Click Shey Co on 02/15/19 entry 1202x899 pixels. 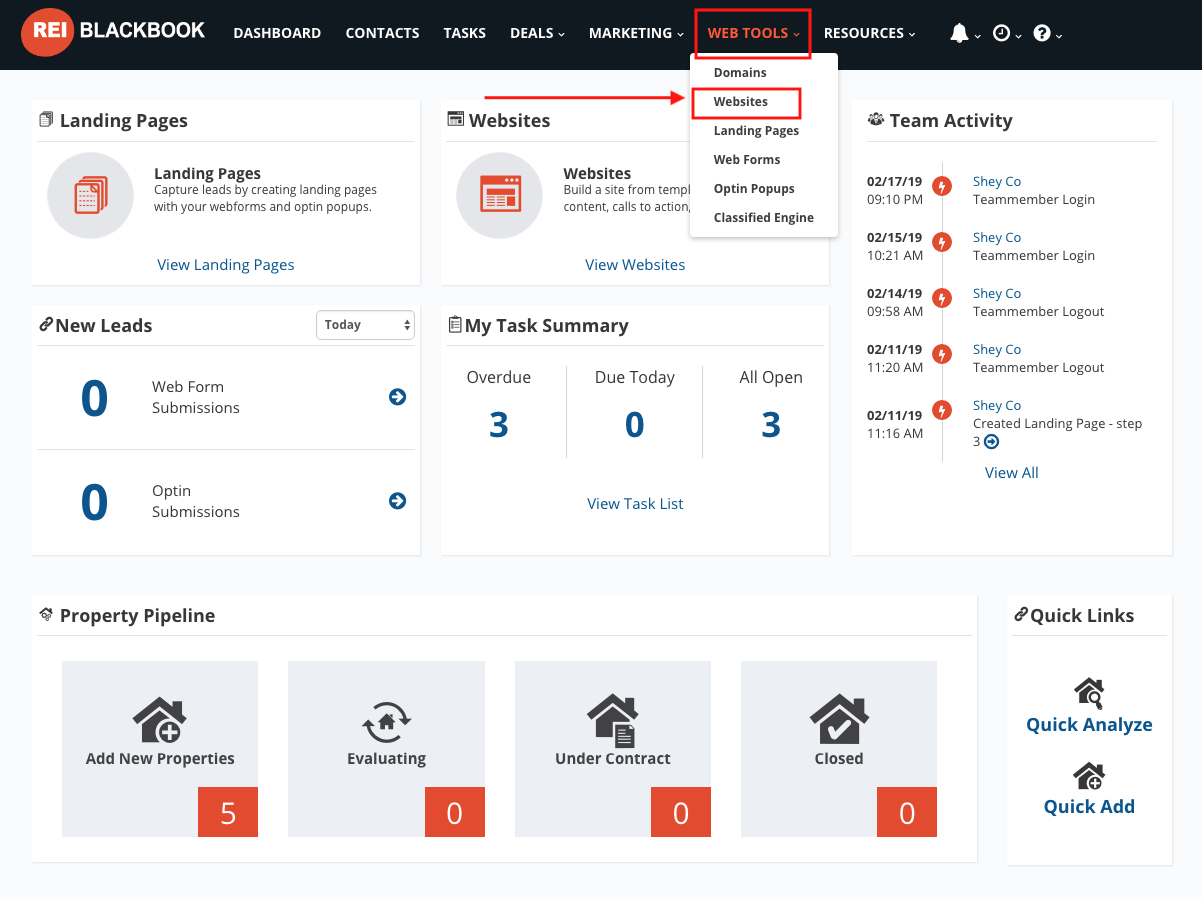point(997,238)
